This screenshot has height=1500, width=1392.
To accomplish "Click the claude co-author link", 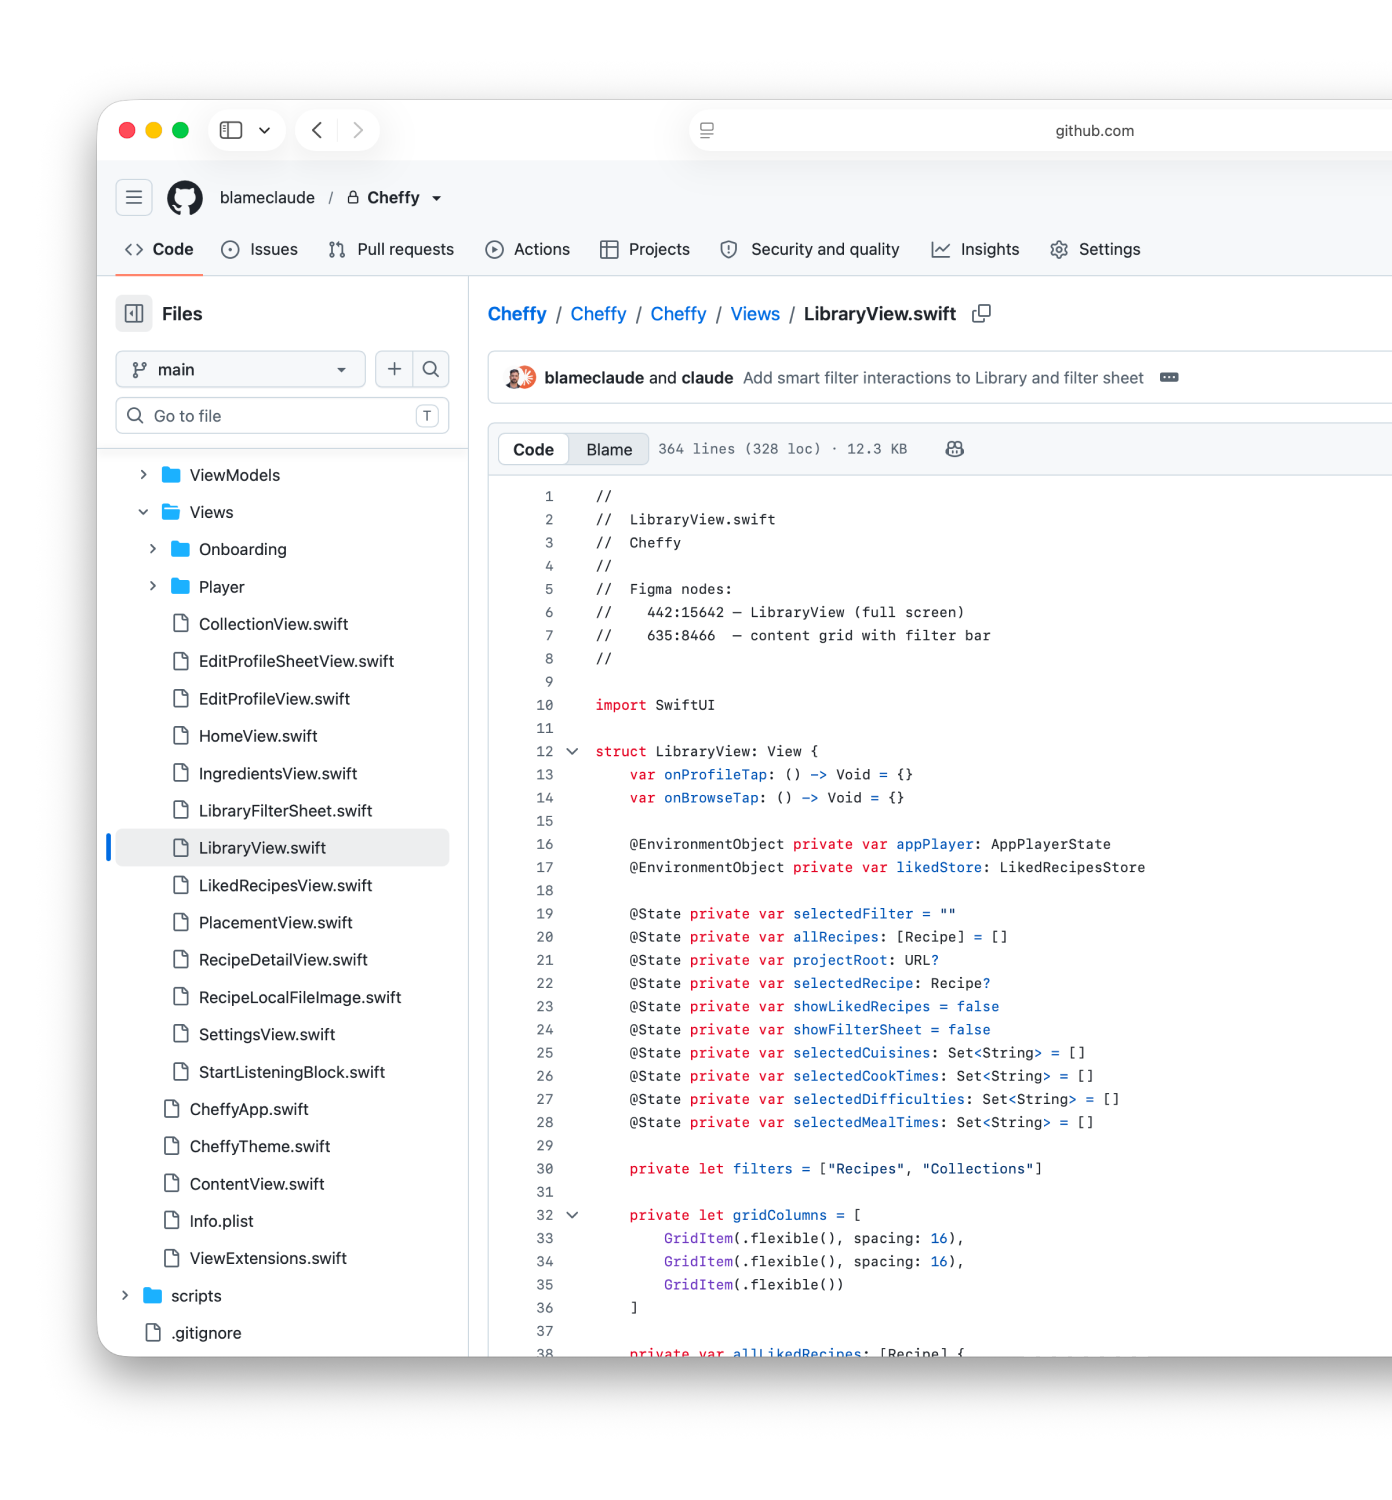I will pyautogui.click(x=707, y=378).
